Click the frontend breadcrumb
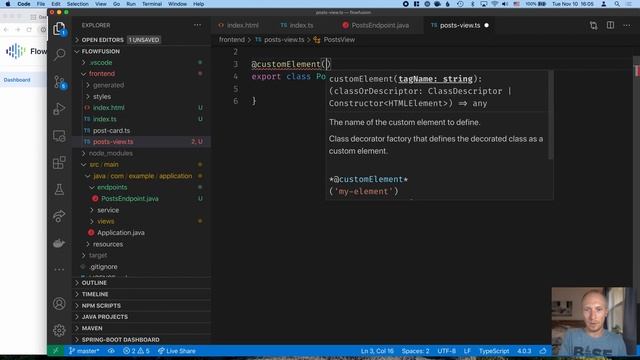Image resolution: width=640 pixels, height=360 pixels. [x=231, y=40]
